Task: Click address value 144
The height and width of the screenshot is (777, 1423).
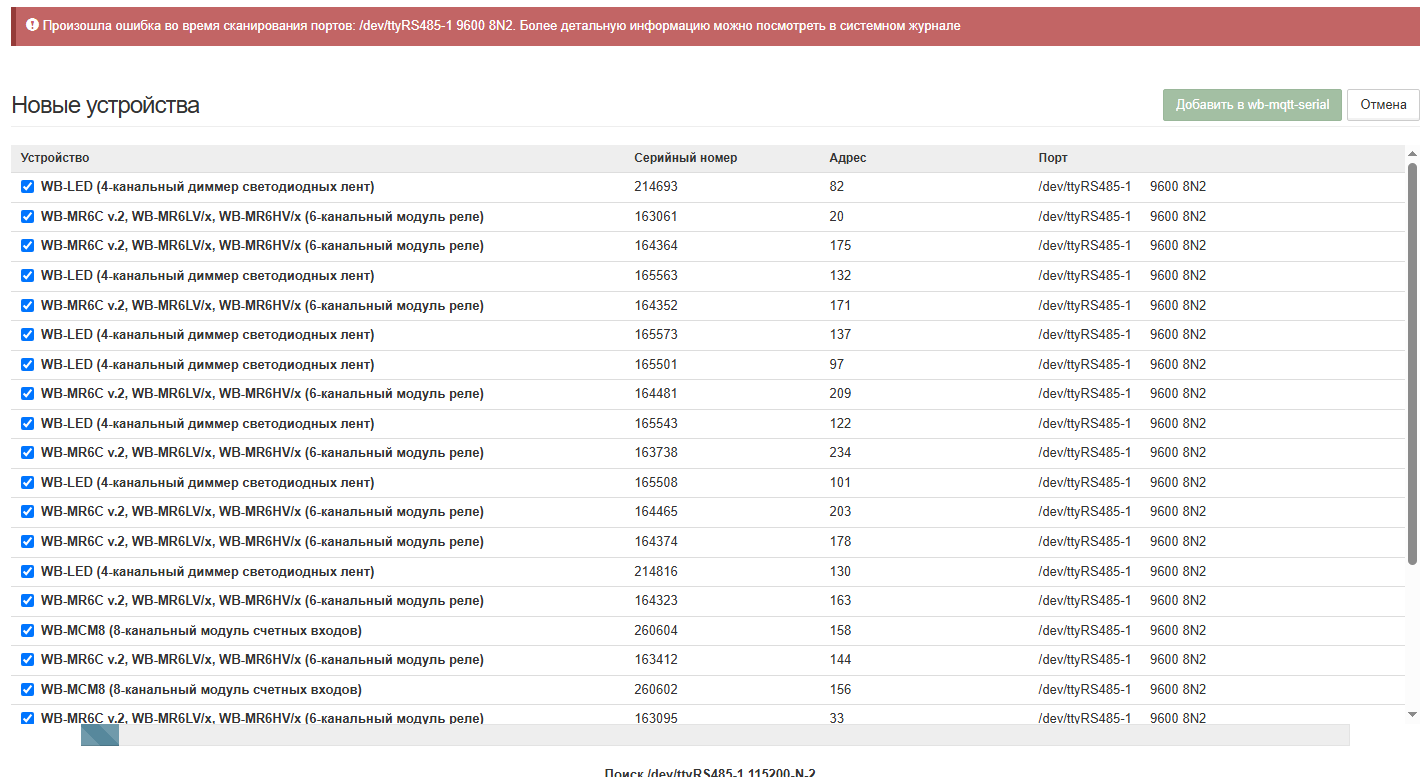Action: (x=840, y=659)
